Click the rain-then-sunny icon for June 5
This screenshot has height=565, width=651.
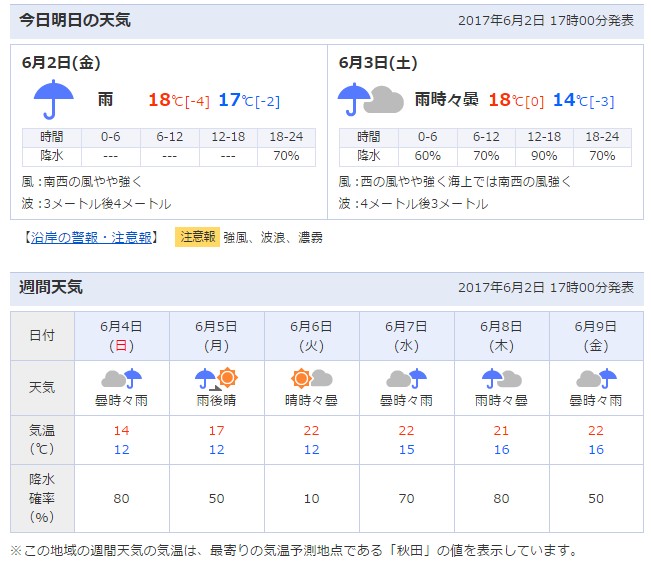(x=216, y=379)
